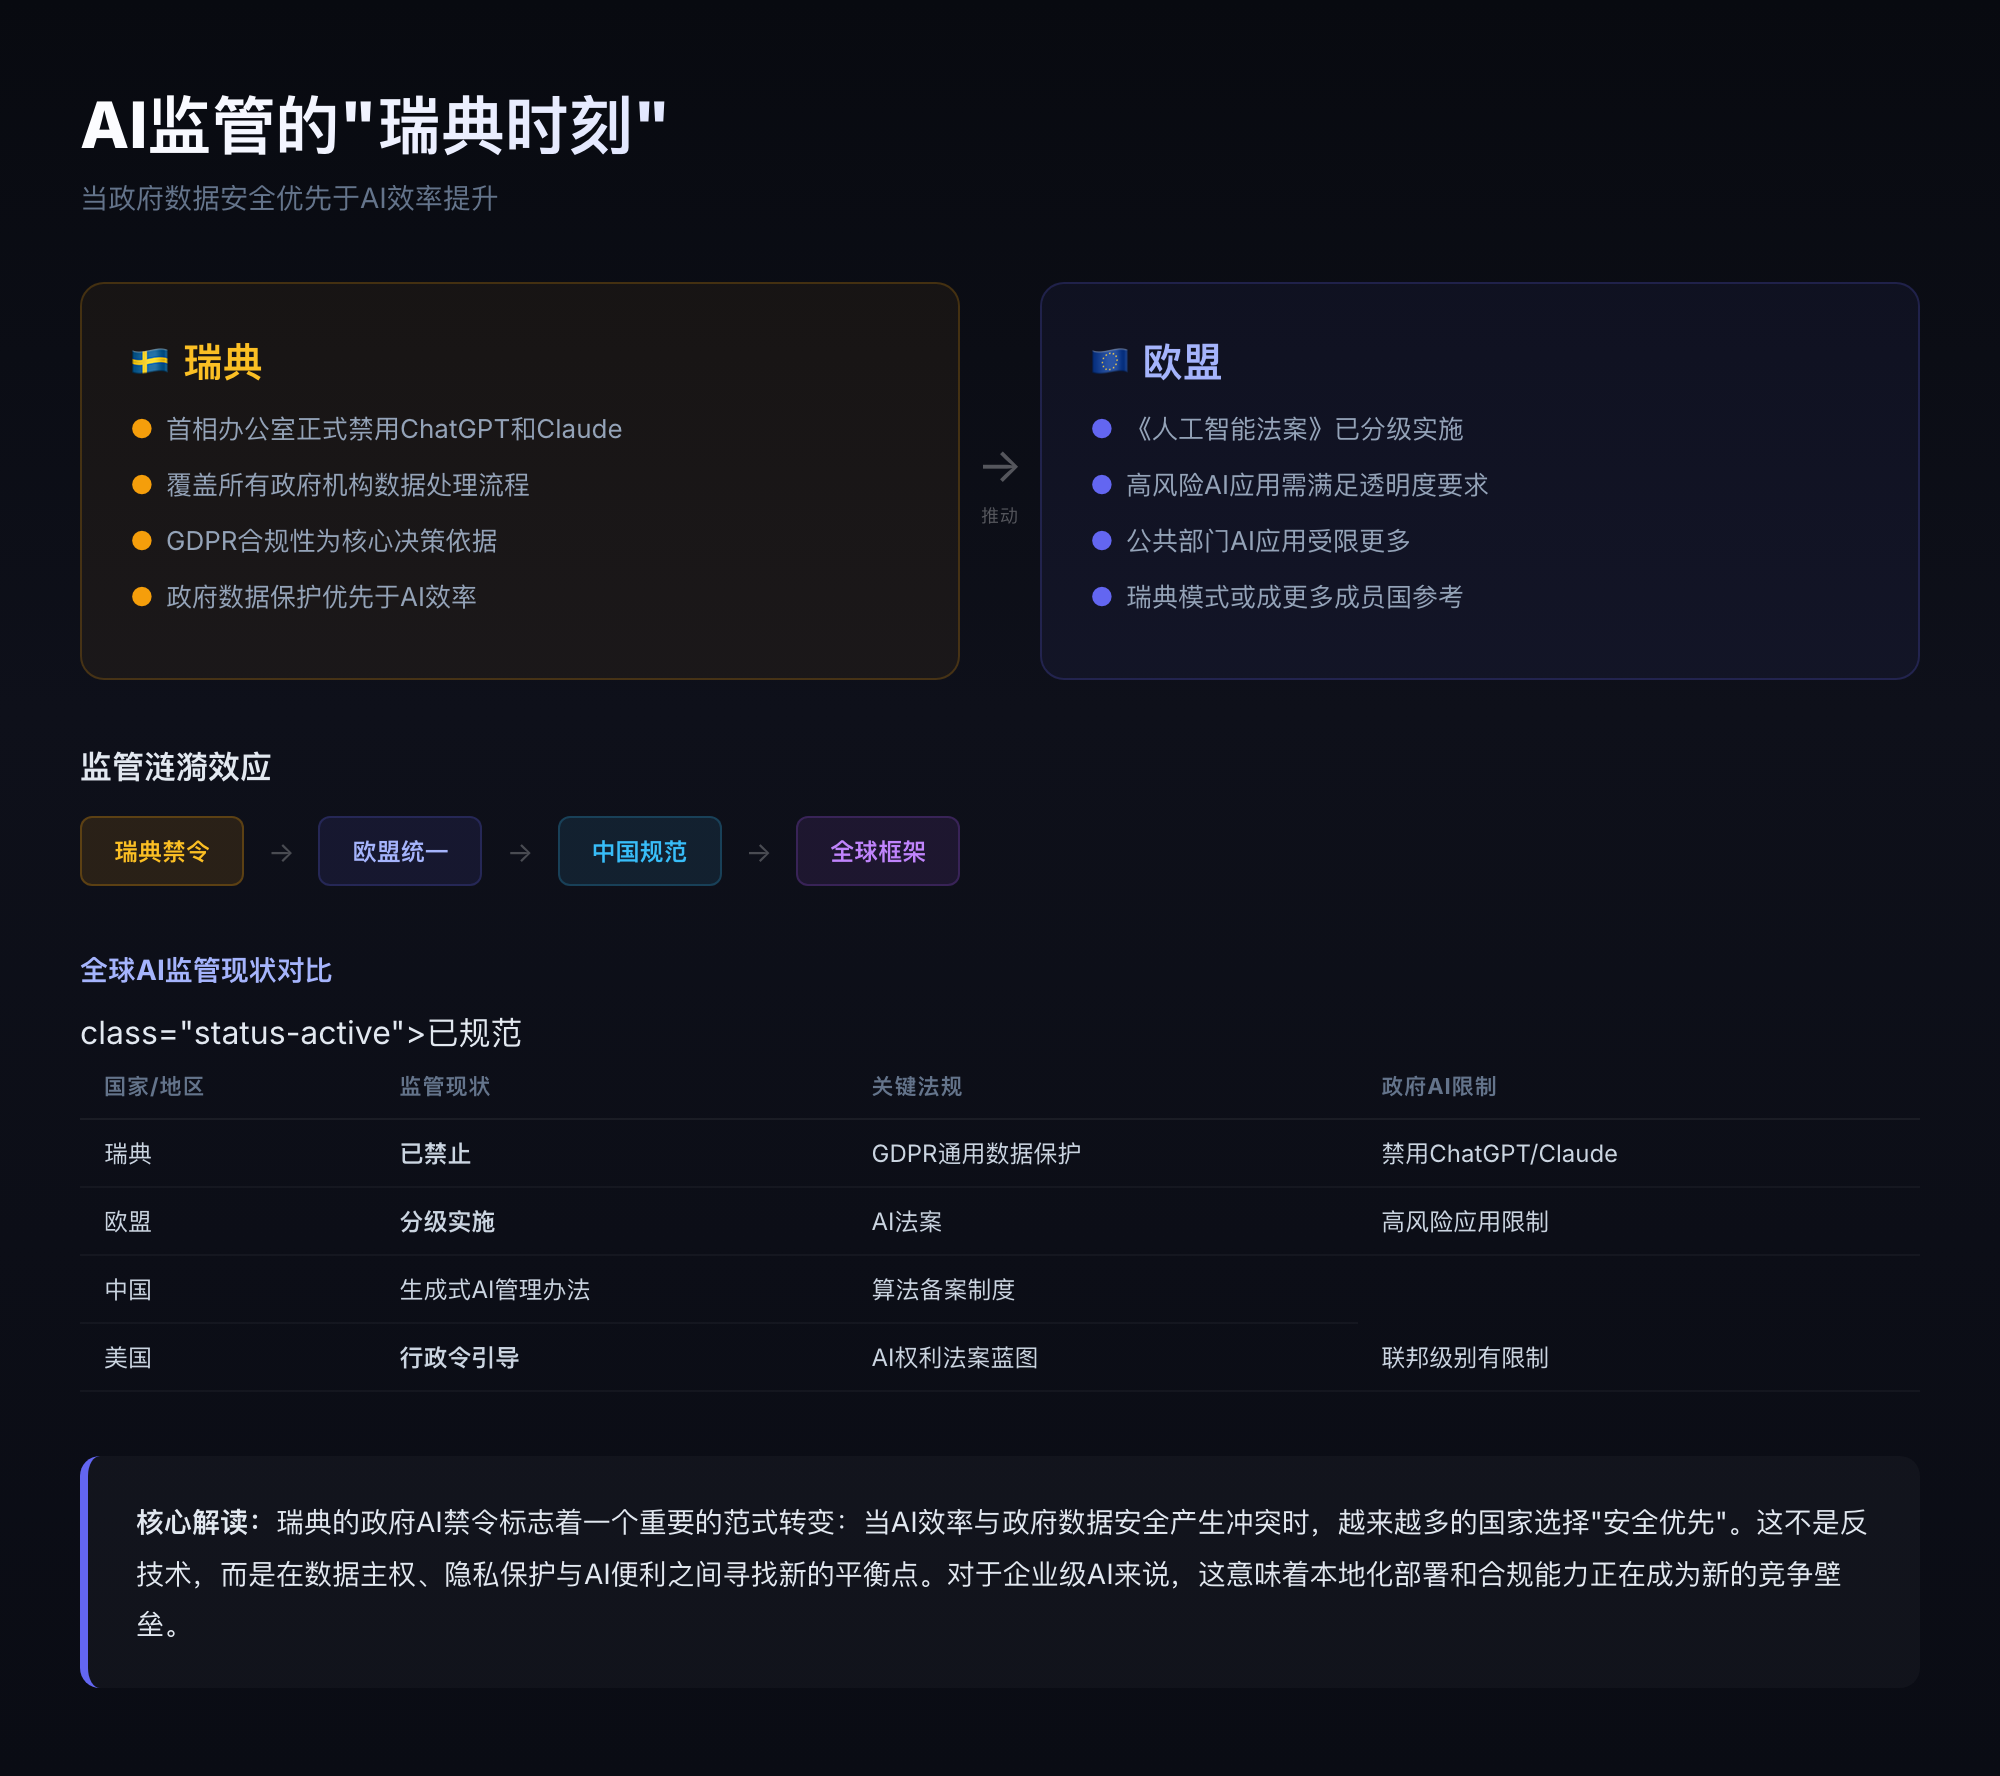Click the EU flag icon
Screen dimensions: 2000x1776
1110,361
